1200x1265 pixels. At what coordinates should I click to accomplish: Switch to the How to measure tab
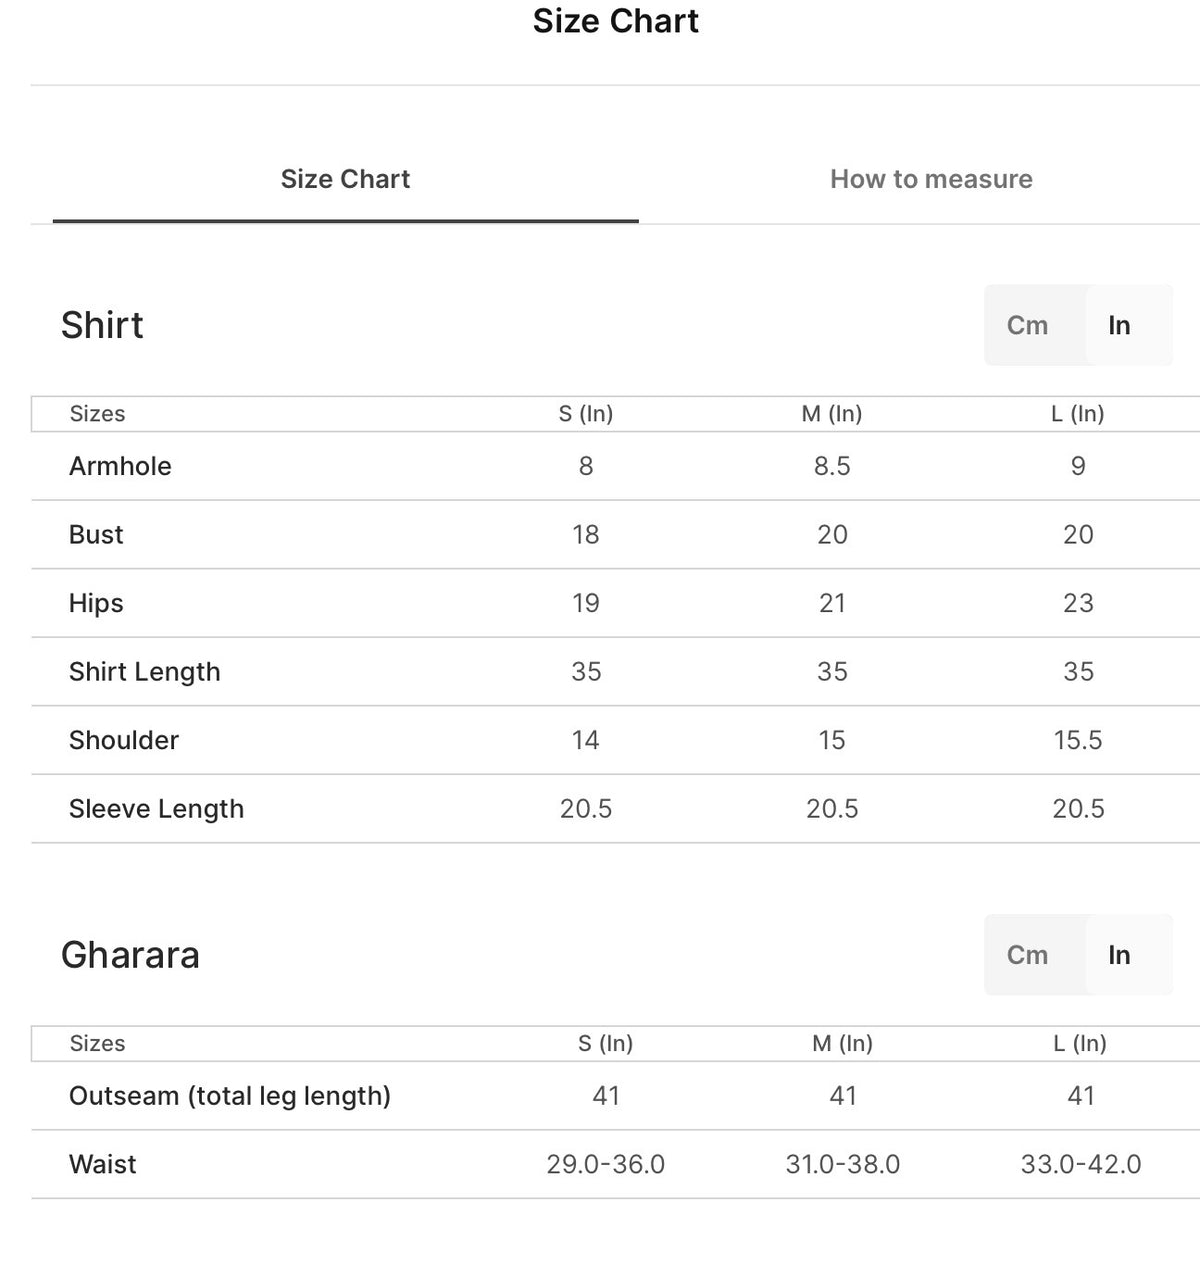coord(931,179)
